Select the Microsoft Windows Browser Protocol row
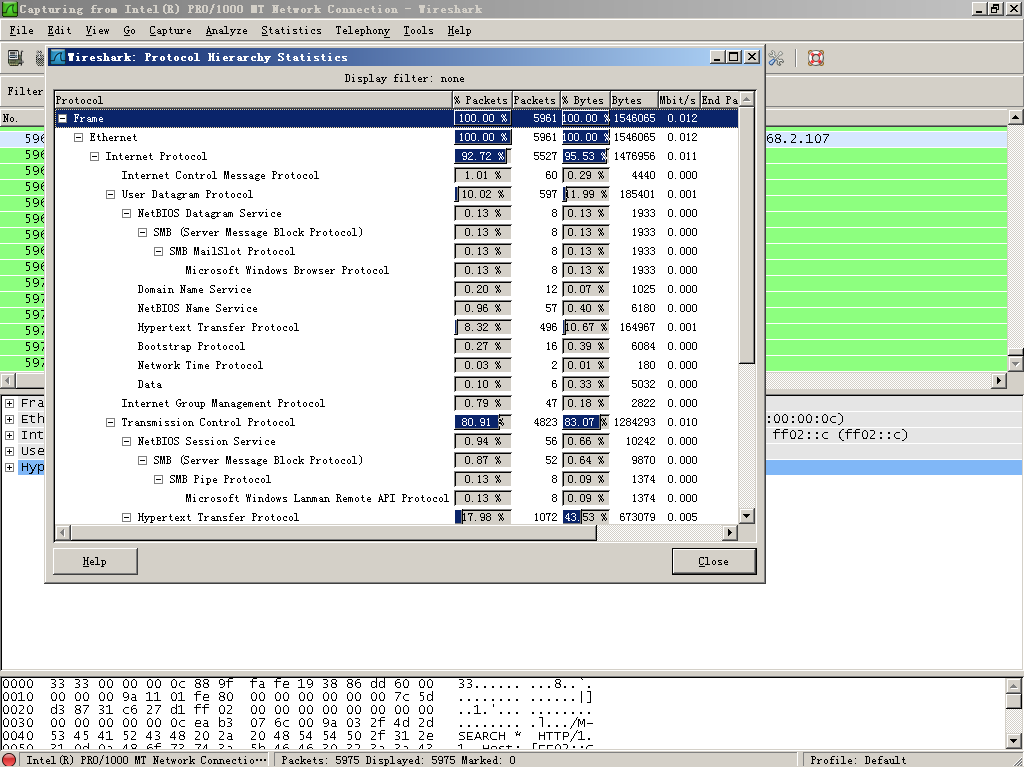Screen dimensions: 1024x768 pos(396,270)
